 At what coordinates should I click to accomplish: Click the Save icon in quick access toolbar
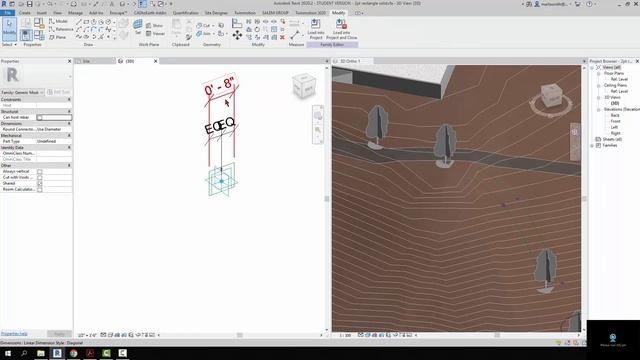click(x=29, y=4)
